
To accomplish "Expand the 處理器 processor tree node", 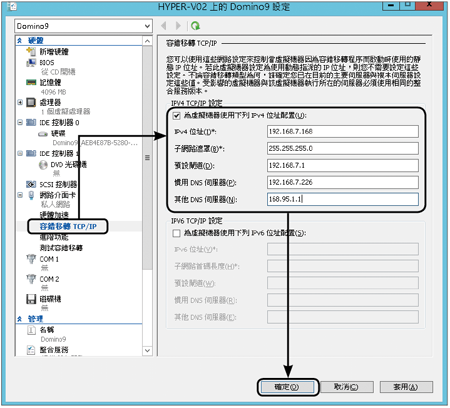I will 20,102.
